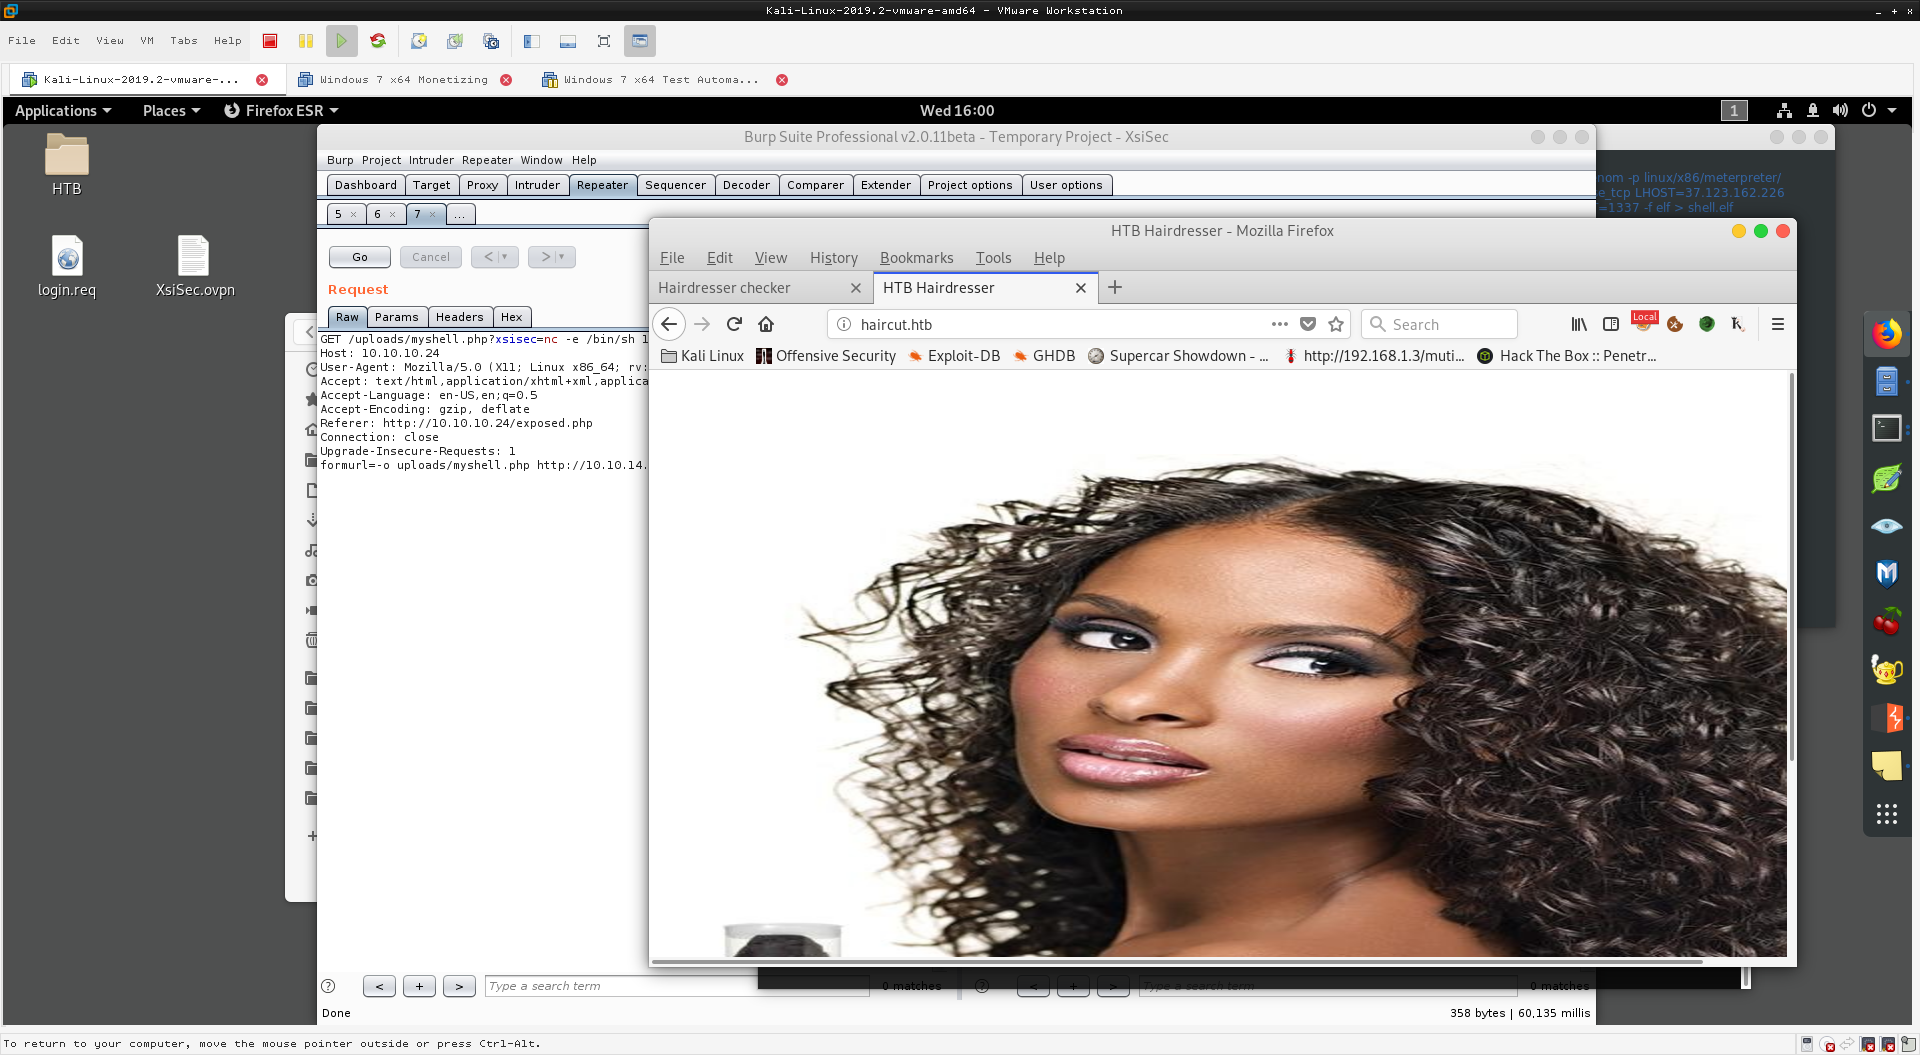Add a new Repeater tab with the ellipsis tab
Viewport: 1920px width, 1055px height.
[x=460, y=214]
